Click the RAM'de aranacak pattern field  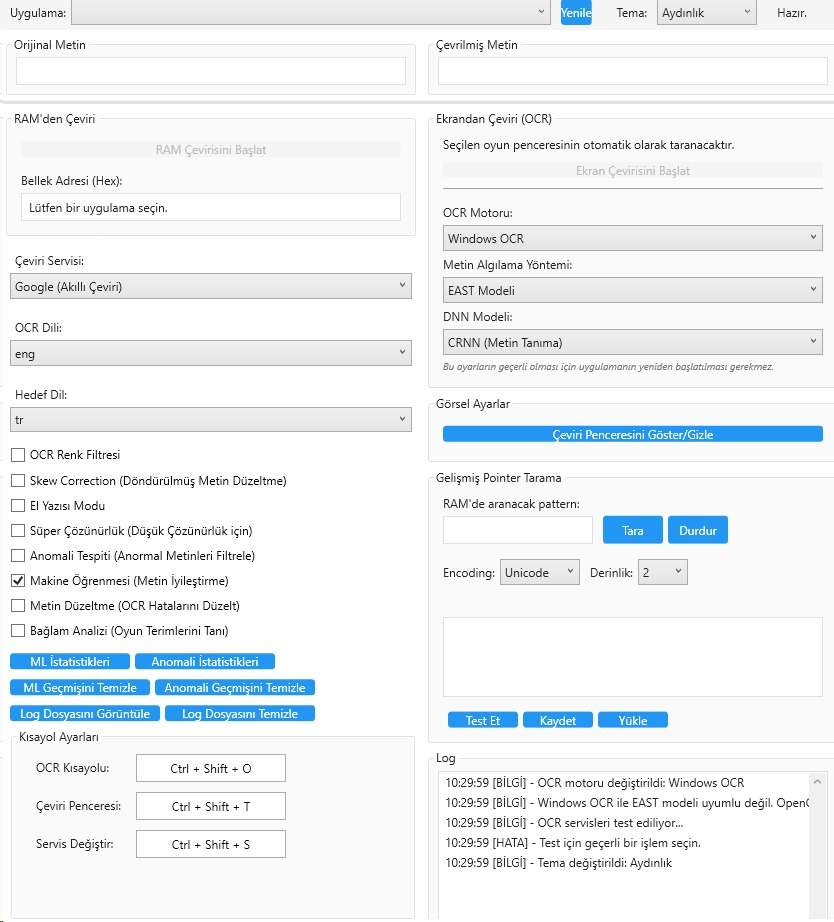click(x=517, y=530)
